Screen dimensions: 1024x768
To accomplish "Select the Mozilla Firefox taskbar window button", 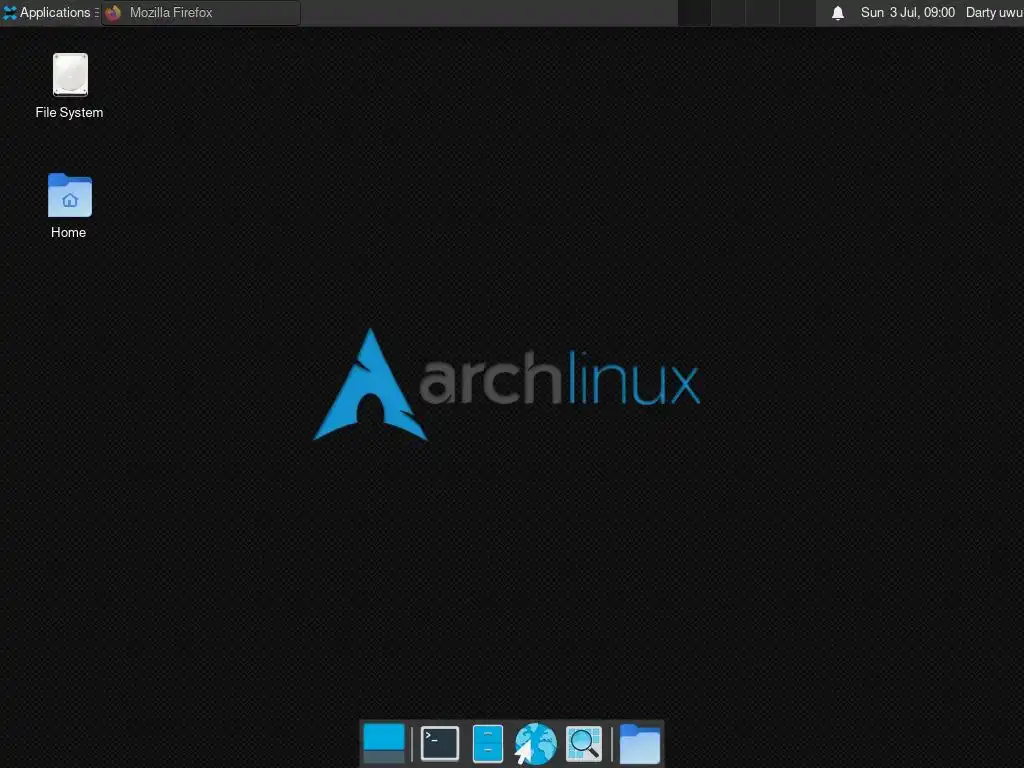I will 201,12.
